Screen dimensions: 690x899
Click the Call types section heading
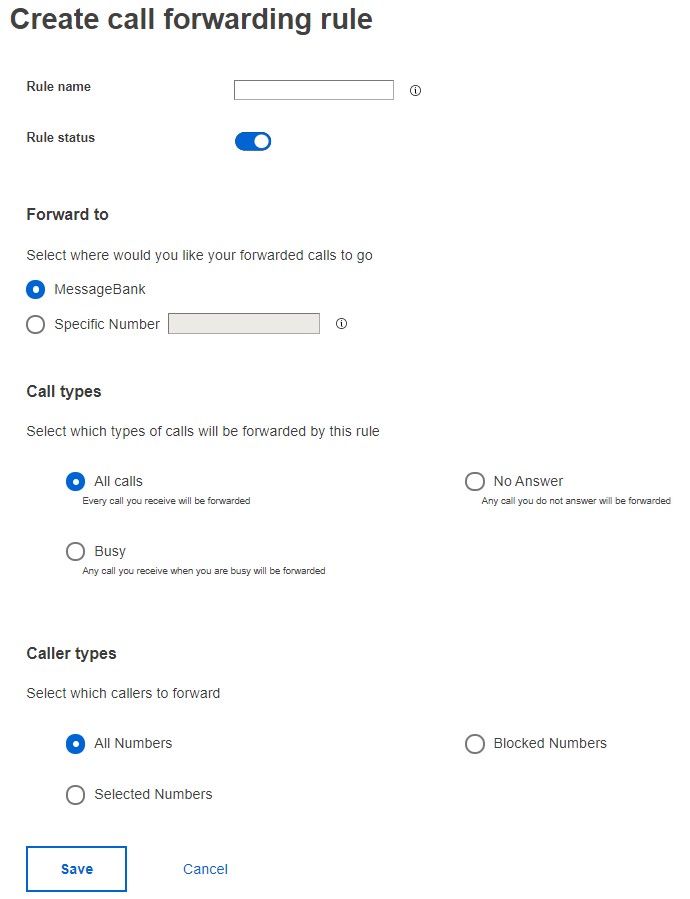(x=64, y=391)
